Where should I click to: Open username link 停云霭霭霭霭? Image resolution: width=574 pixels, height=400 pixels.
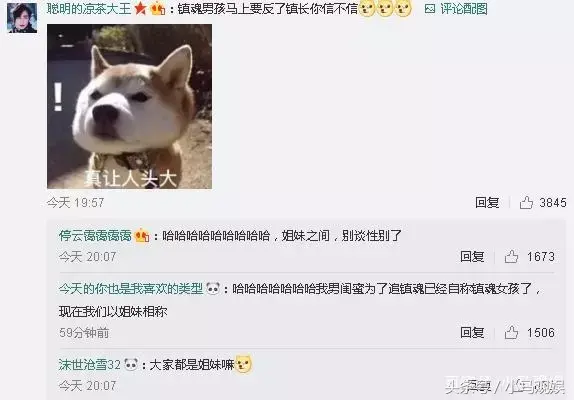click(x=95, y=235)
